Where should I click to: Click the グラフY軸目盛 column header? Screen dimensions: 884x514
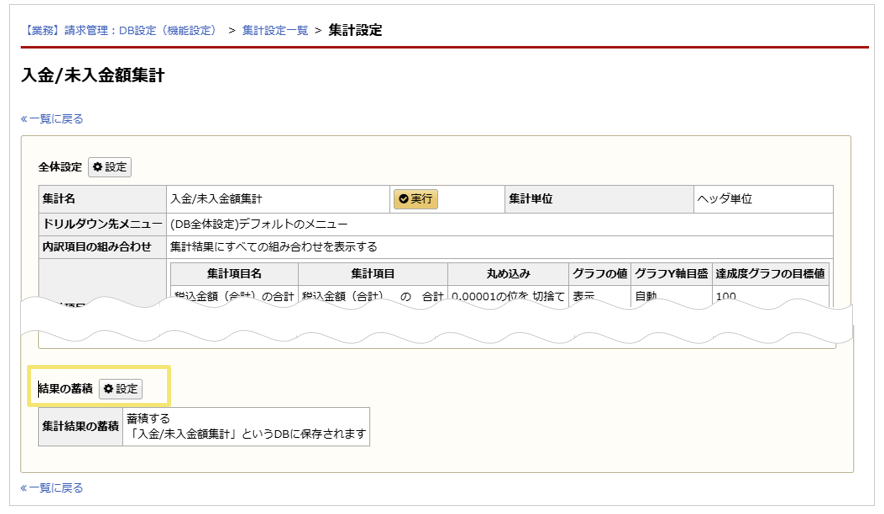tap(670, 273)
